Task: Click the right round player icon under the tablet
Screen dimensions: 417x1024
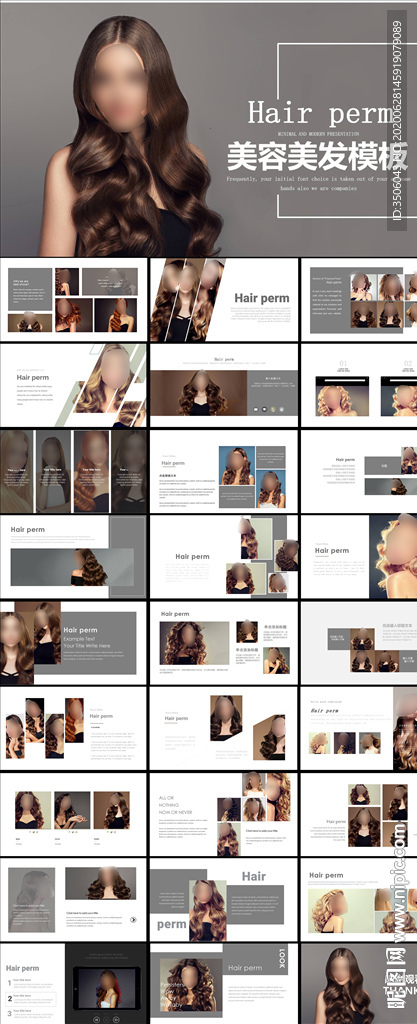Action: (116, 1018)
